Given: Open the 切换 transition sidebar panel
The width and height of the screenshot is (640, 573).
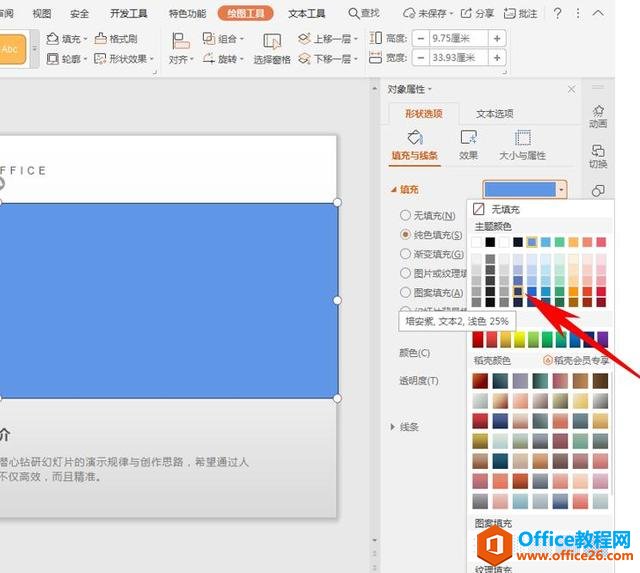Looking at the screenshot, I should pos(598,156).
